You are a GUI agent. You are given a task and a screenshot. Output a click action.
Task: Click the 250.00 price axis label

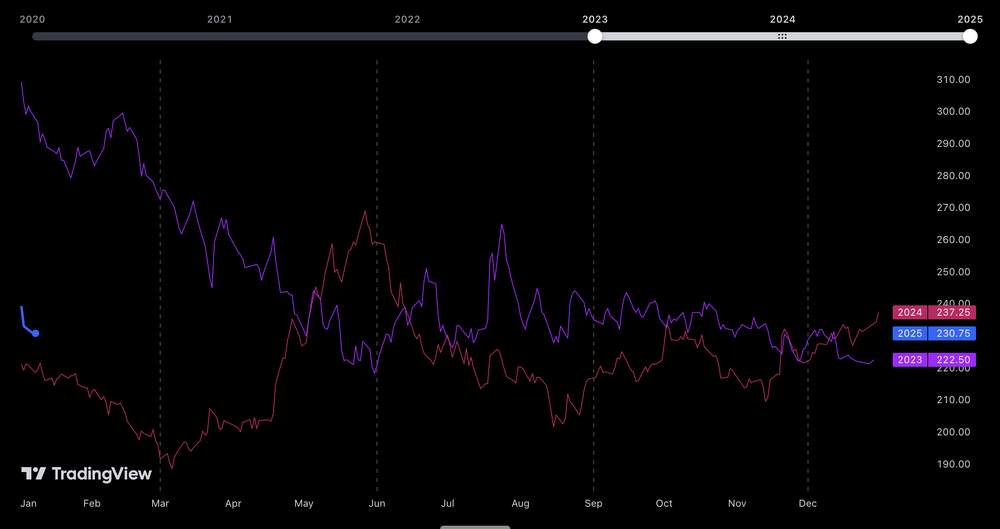[952, 272]
